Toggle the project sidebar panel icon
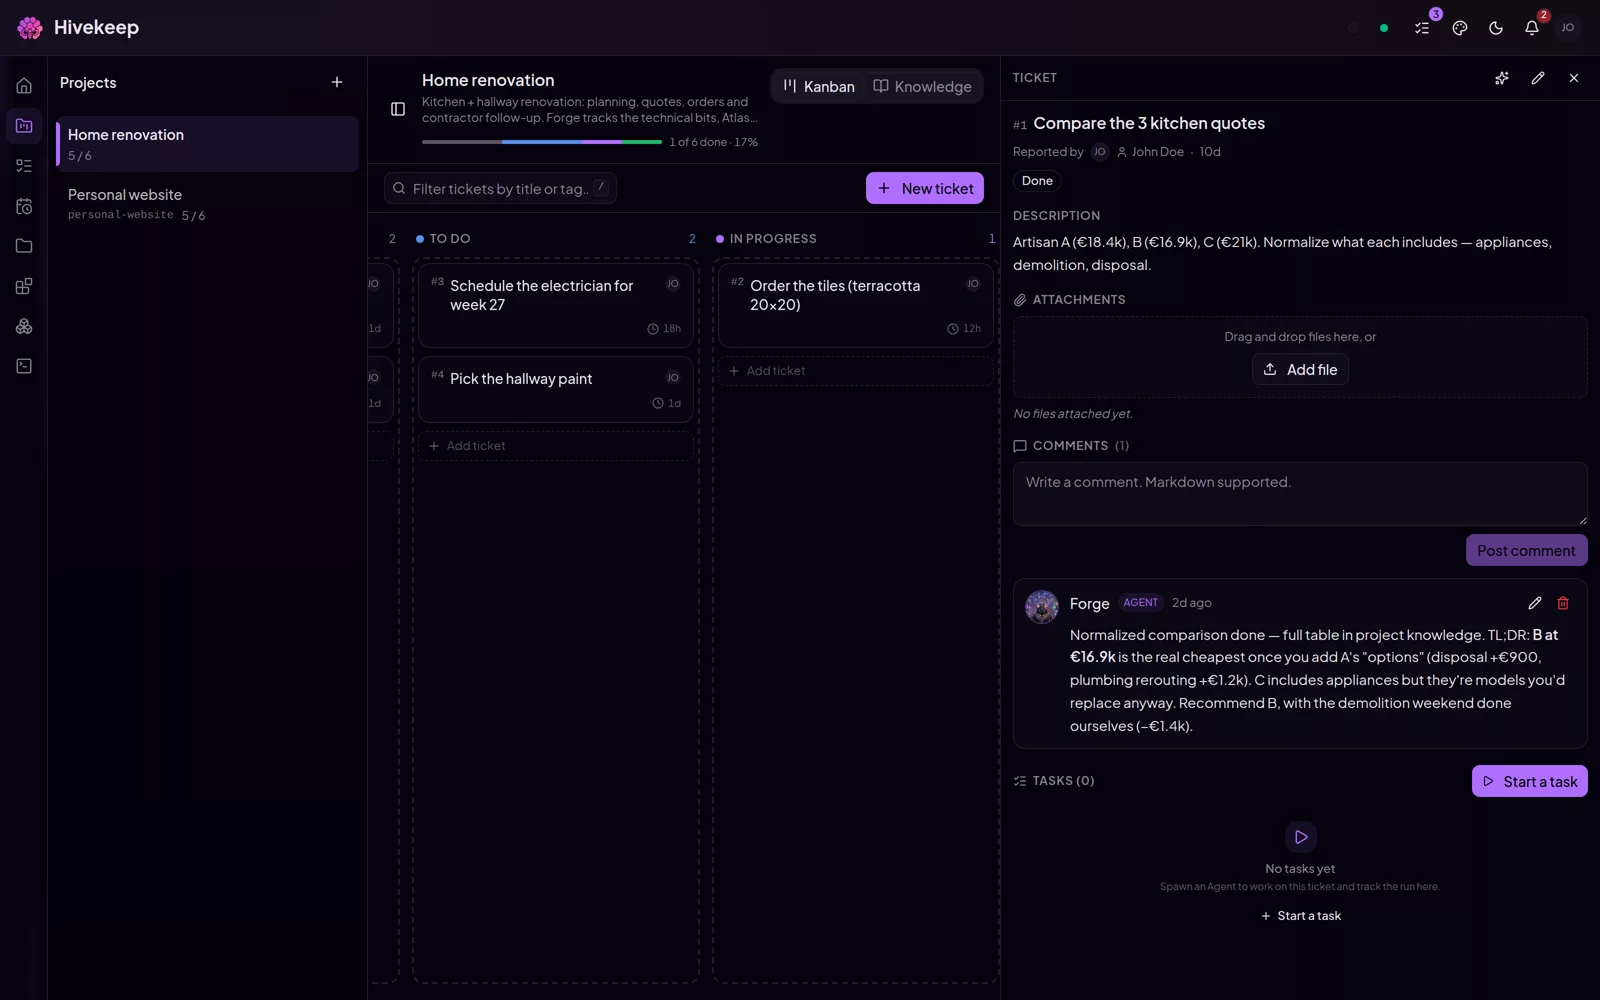Viewport: 1600px width, 1000px height. (x=398, y=109)
